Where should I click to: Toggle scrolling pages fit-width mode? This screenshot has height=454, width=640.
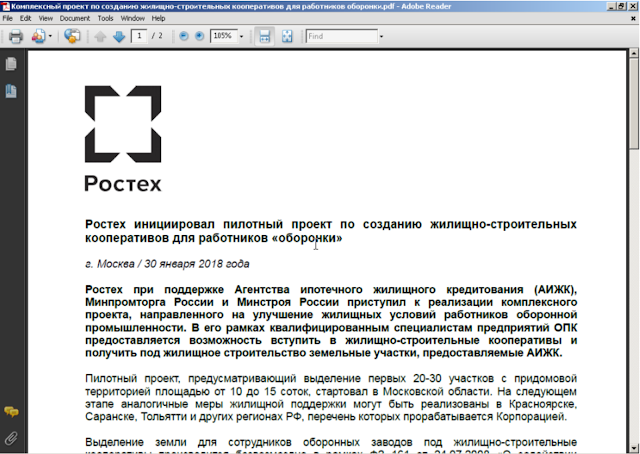264,36
